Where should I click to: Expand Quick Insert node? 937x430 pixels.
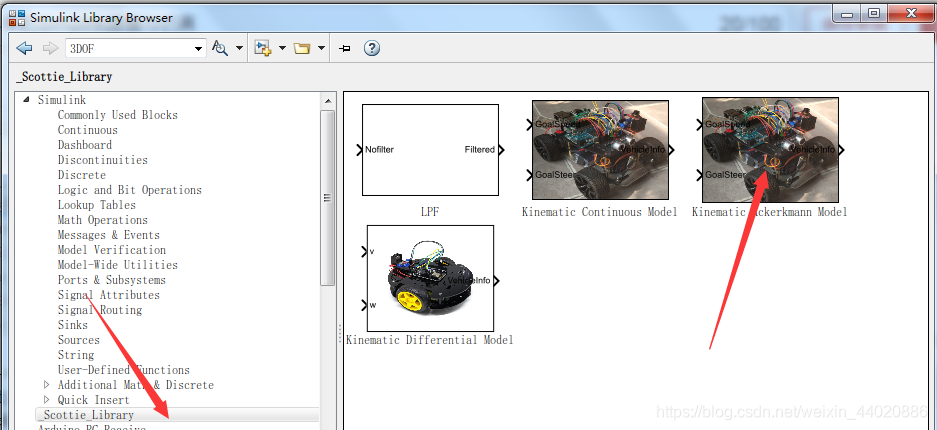(47, 399)
